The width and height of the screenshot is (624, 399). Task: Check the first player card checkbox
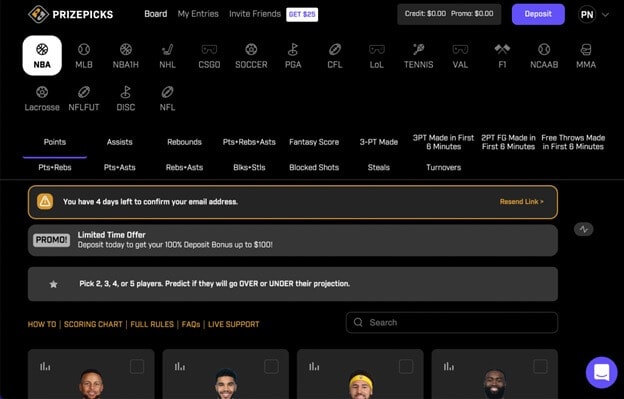tap(137, 366)
